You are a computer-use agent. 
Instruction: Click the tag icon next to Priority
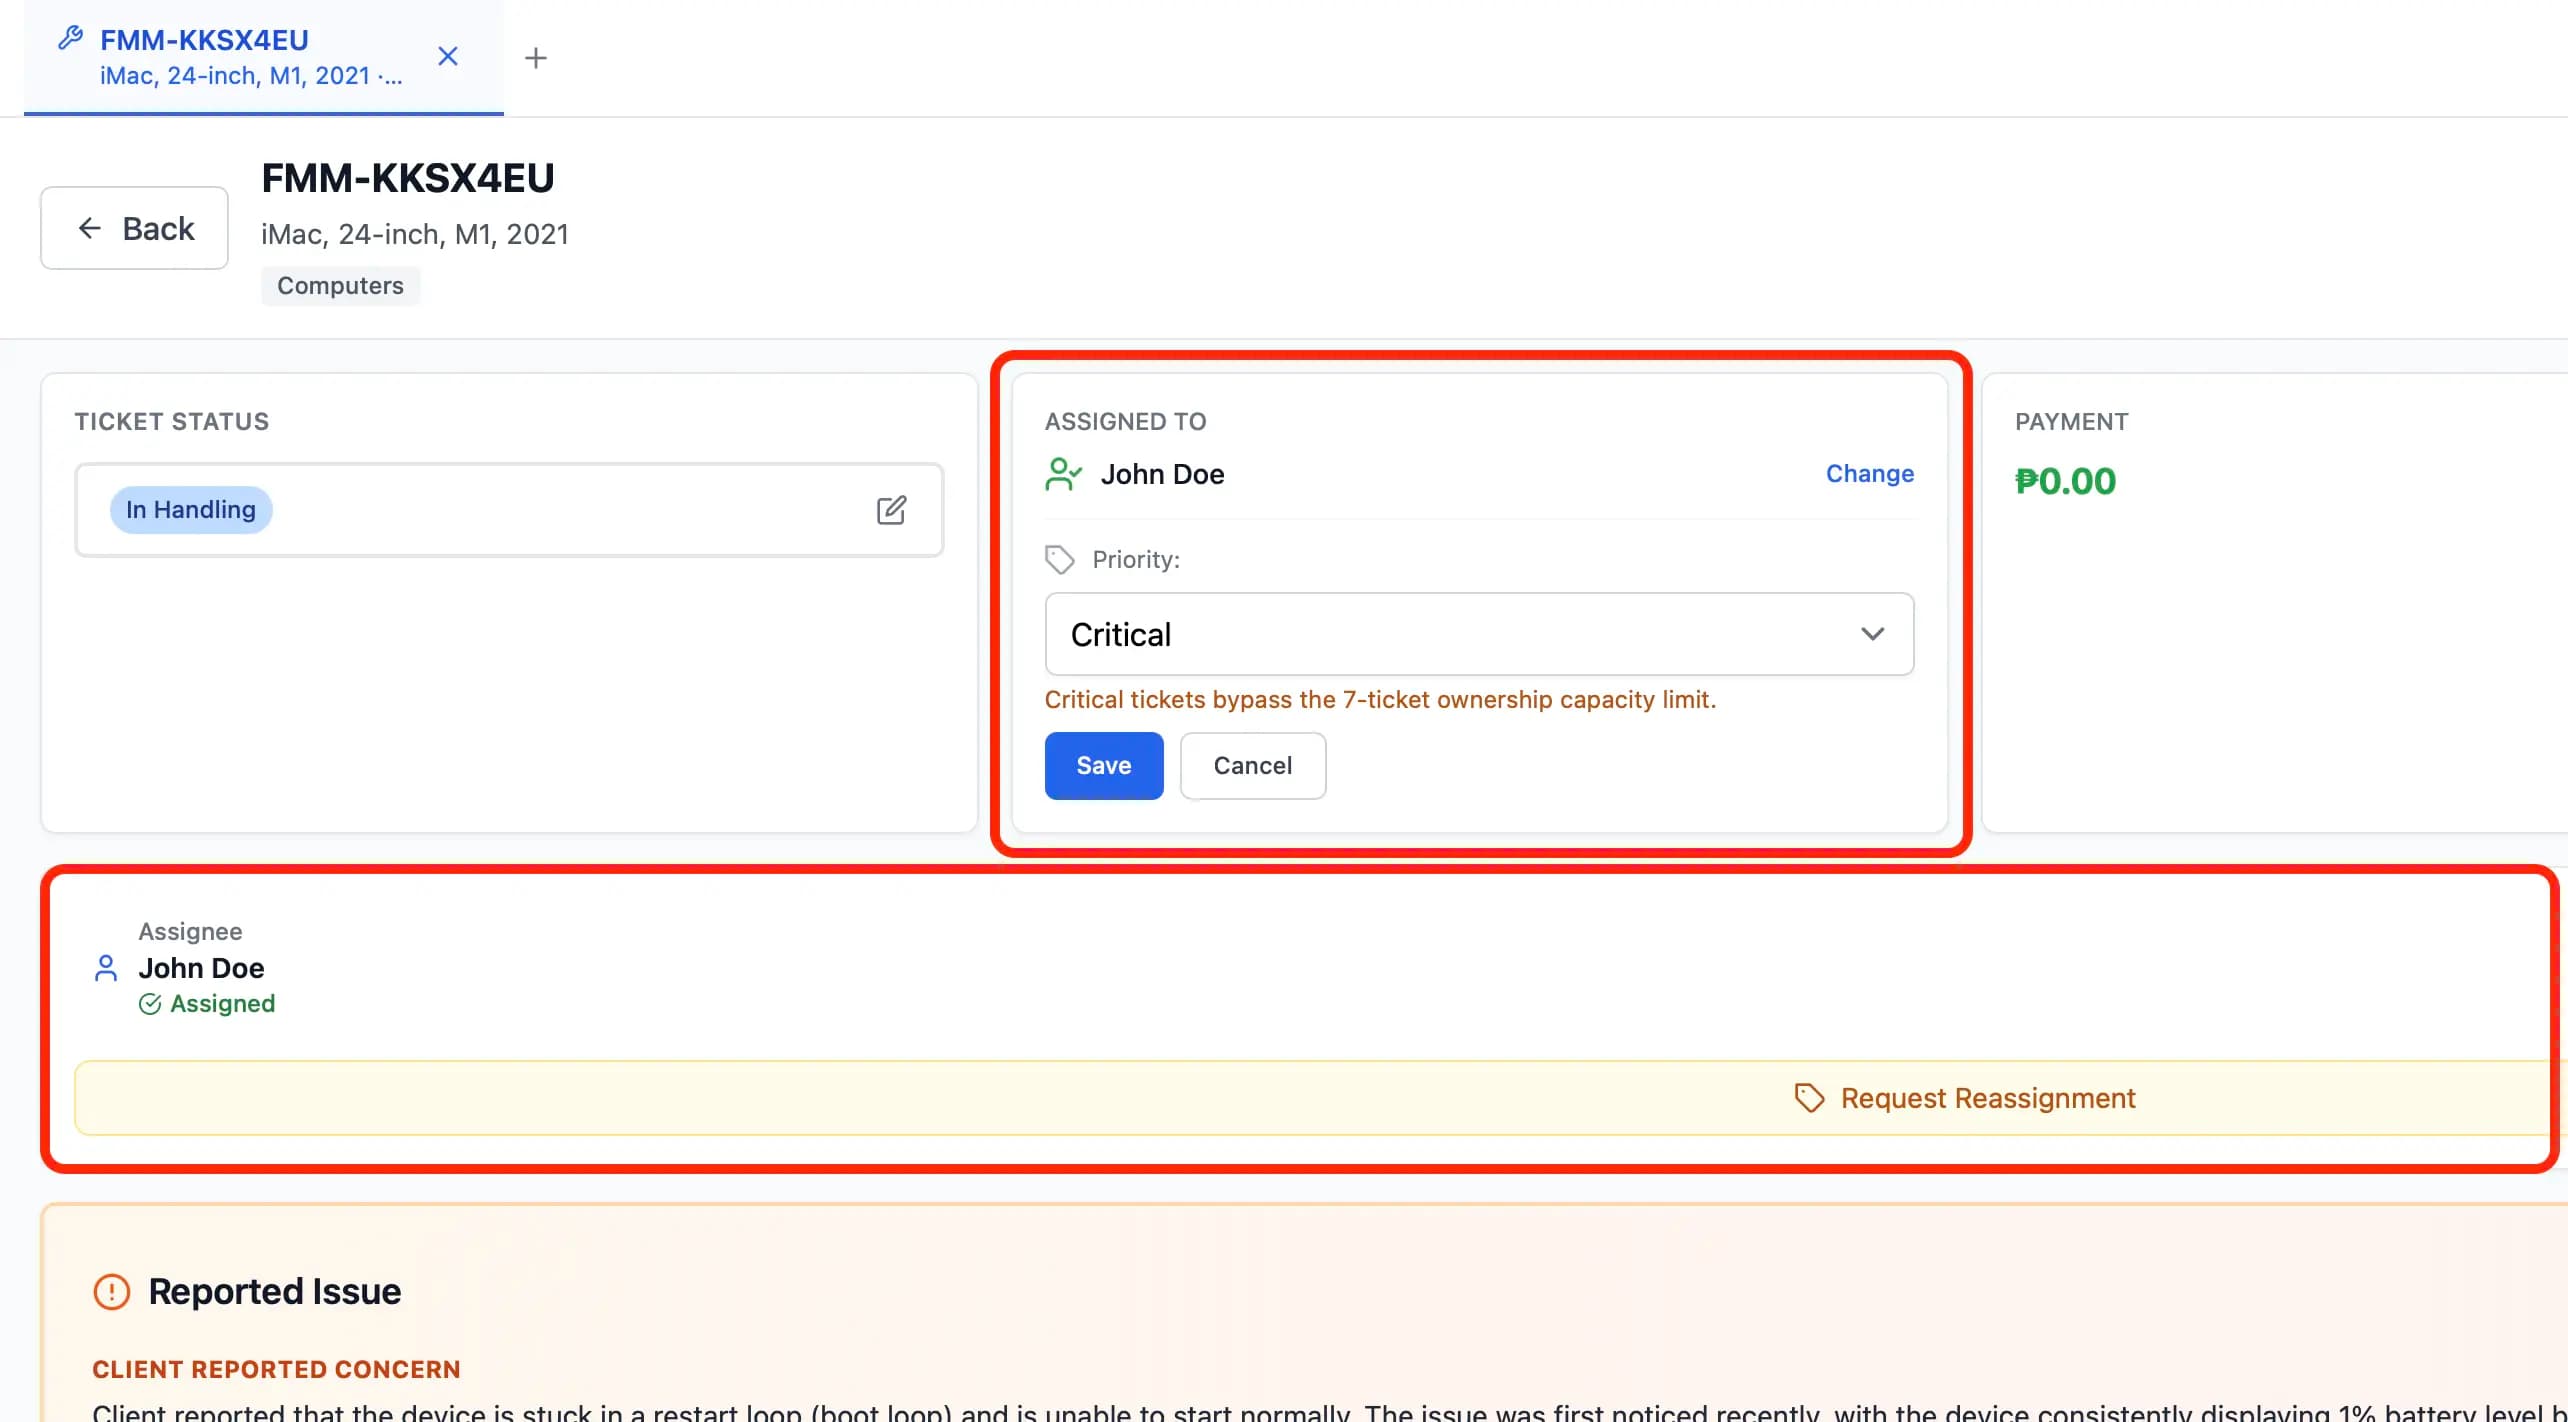click(1059, 560)
